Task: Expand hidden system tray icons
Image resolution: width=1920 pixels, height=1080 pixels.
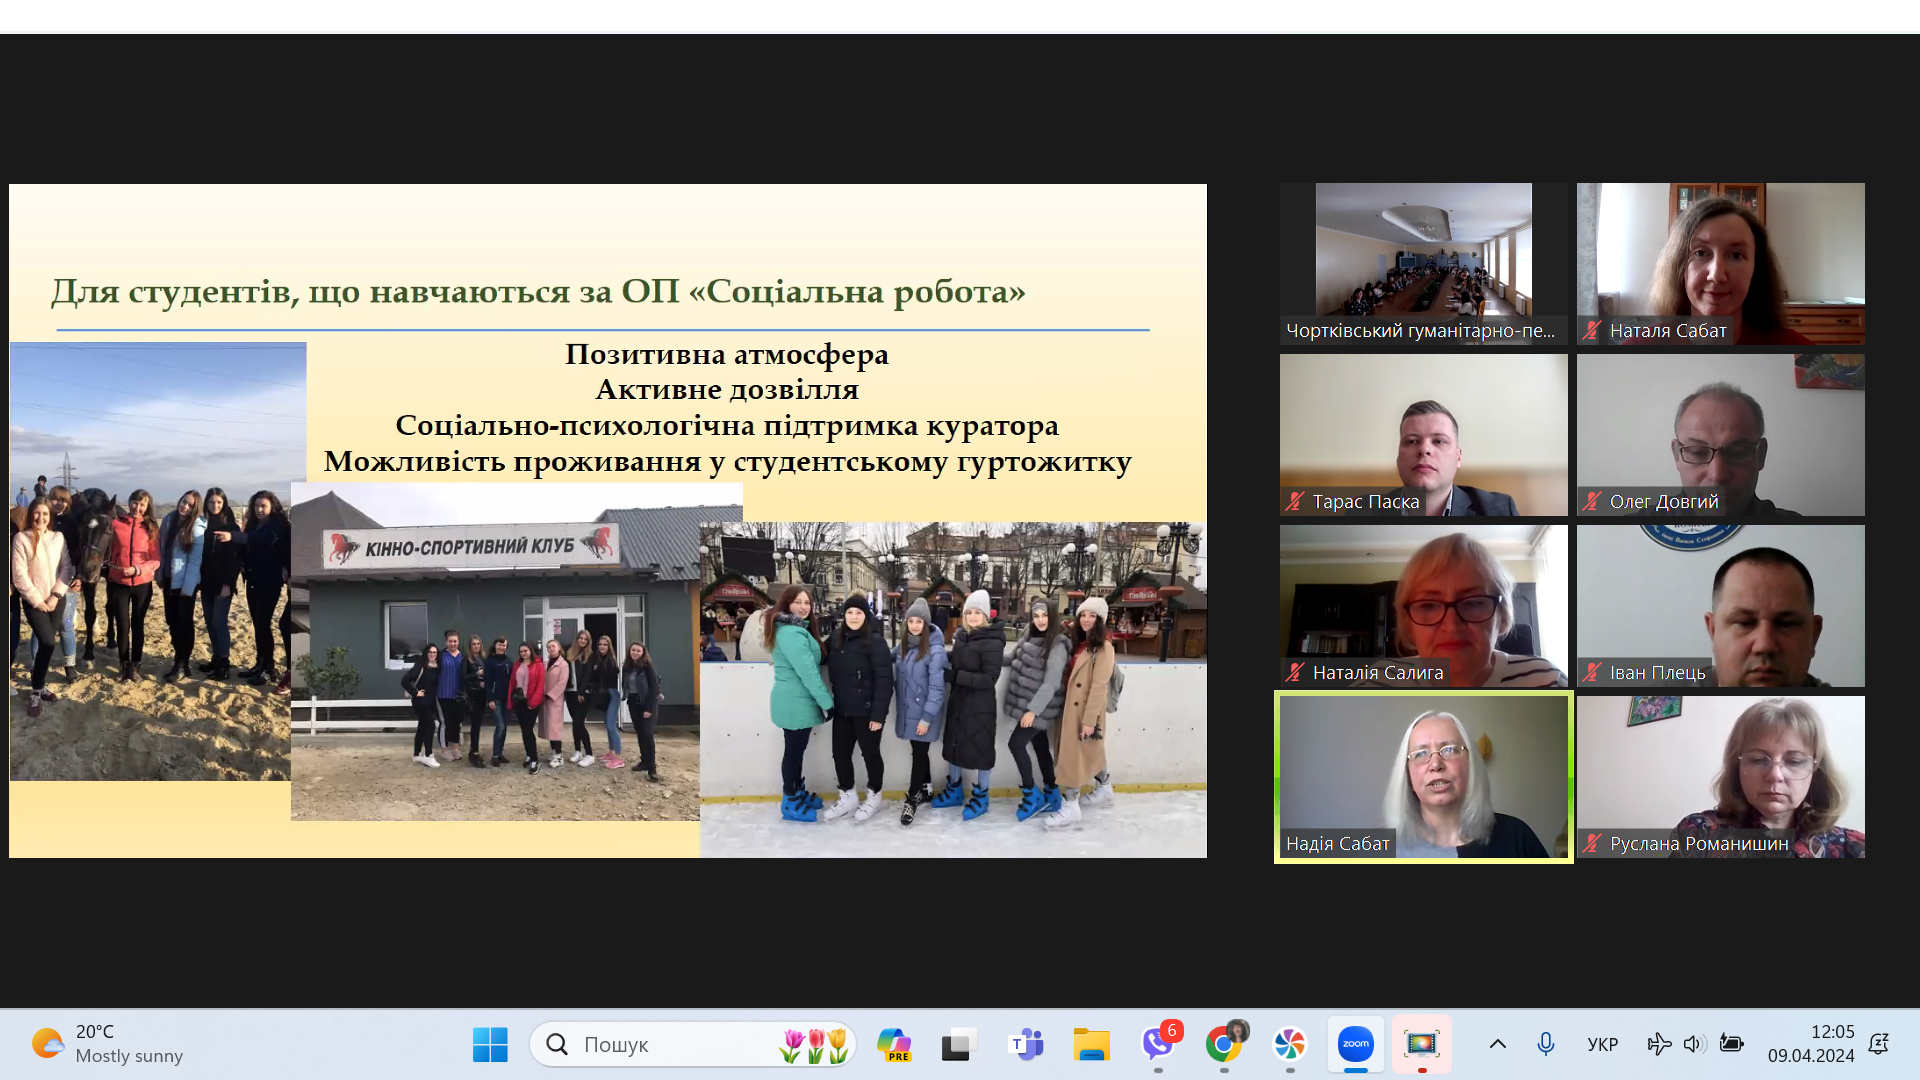Action: click(1497, 1044)
